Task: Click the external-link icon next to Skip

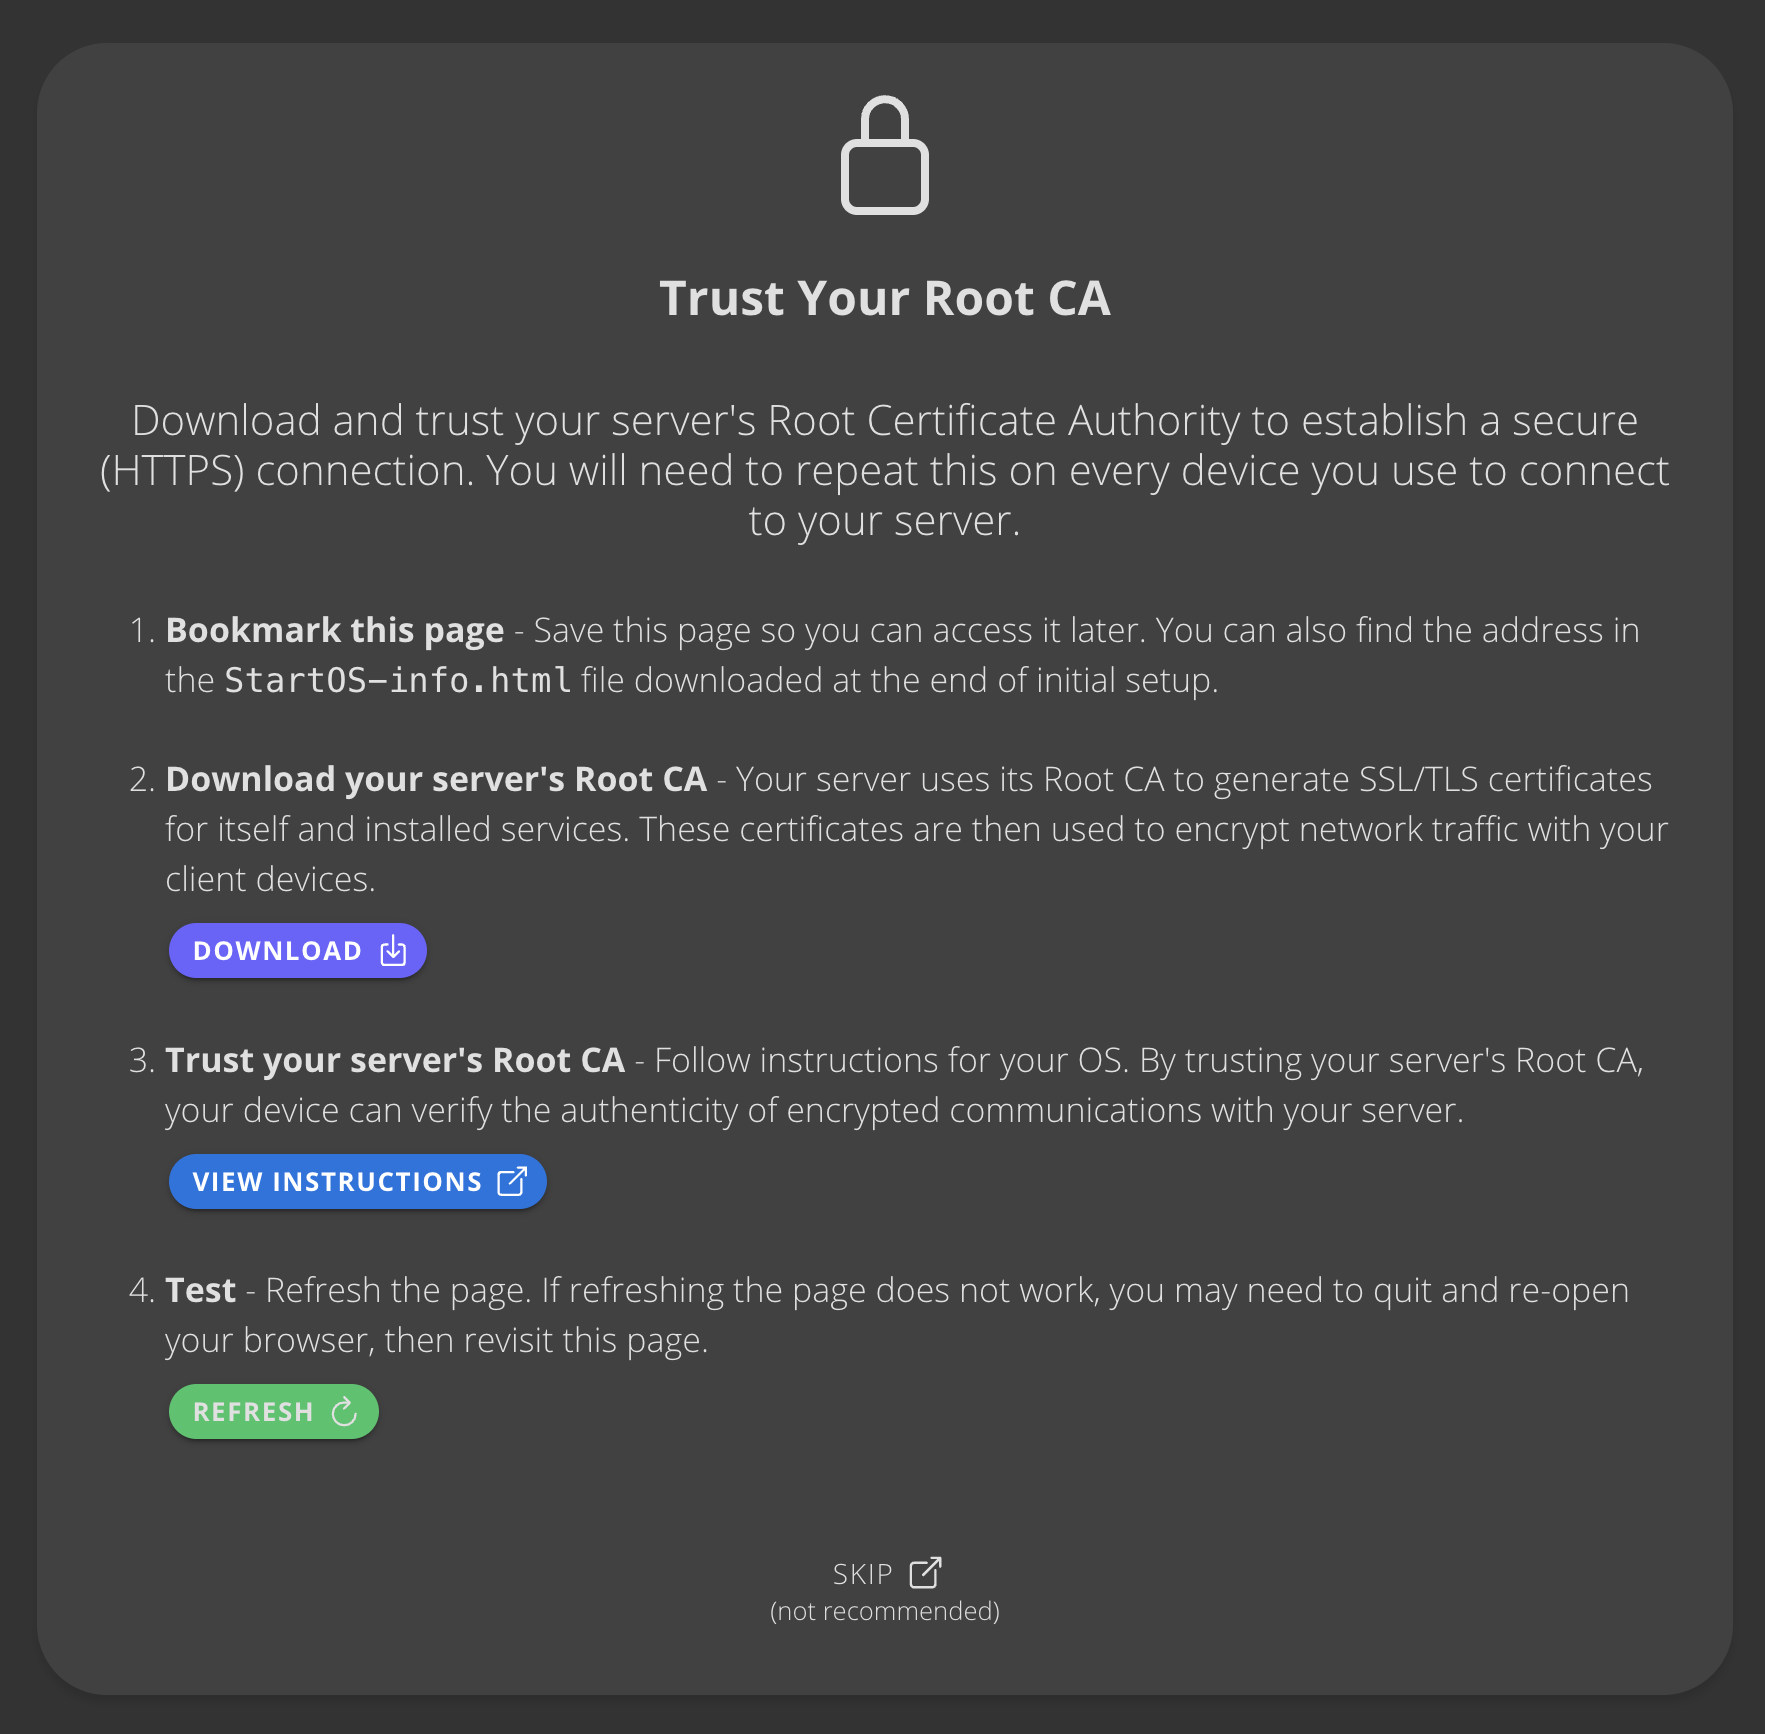Action: pyautogui.click(x=925, y=1573)
